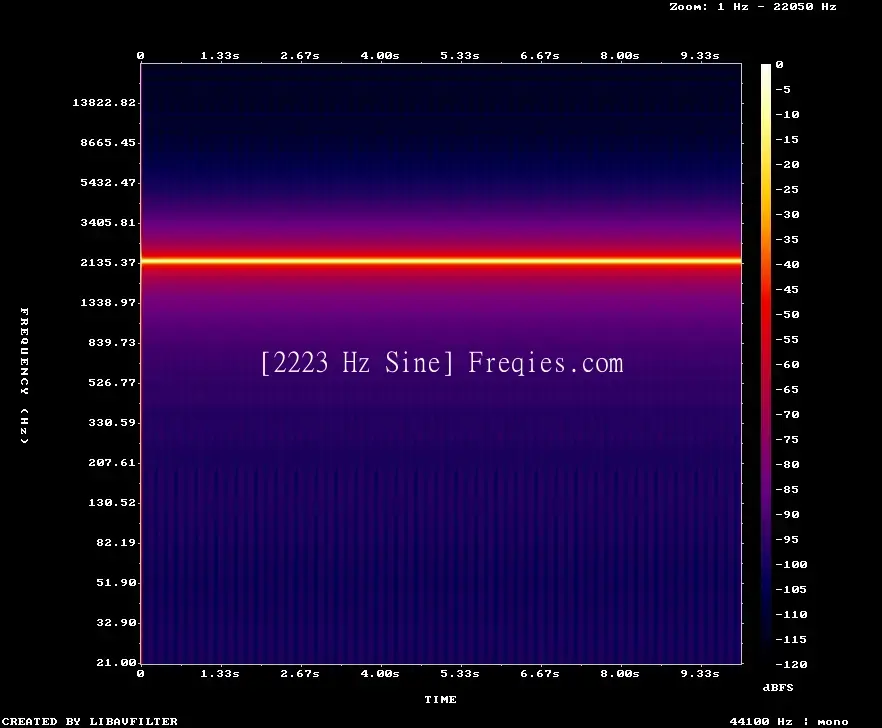Click the 13822.82 frequency axis label
The height and width of the screenshot is (728, 882).
(x=104, y=102)
